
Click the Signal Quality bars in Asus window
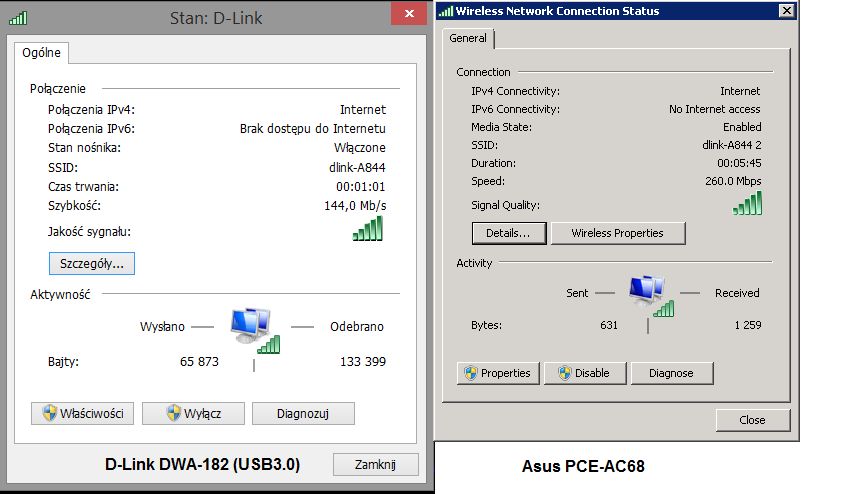[747, 203]
